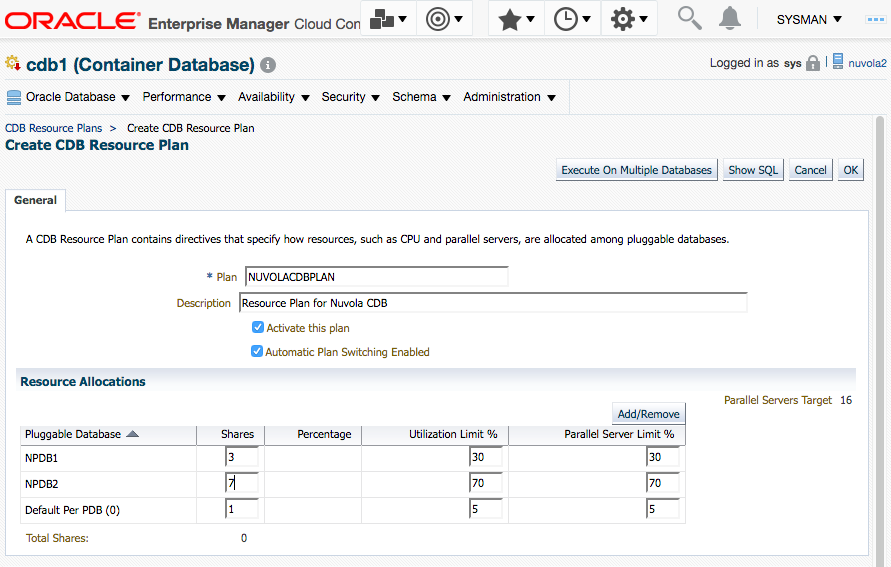Open the Availability dropdown menu

click(x=273, y=97)
